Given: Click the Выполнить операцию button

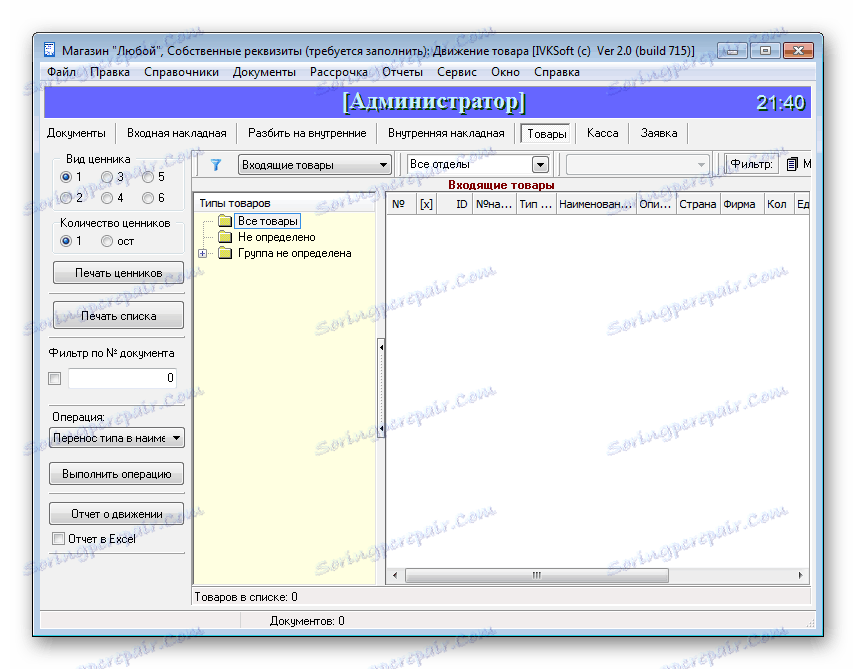Looking at the screenshot, I should click(116, 473).
